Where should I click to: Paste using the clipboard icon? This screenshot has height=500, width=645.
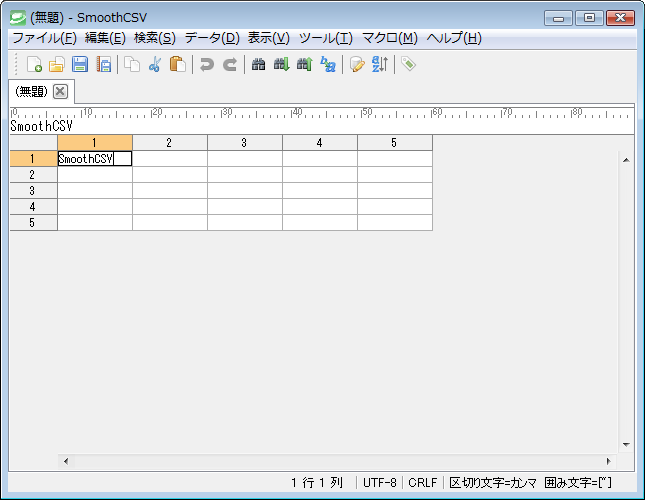coord(178,65)
